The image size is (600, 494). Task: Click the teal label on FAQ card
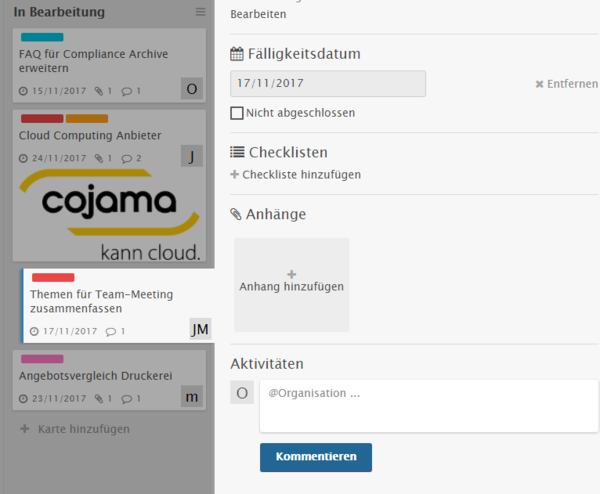(x=42, y=37)
